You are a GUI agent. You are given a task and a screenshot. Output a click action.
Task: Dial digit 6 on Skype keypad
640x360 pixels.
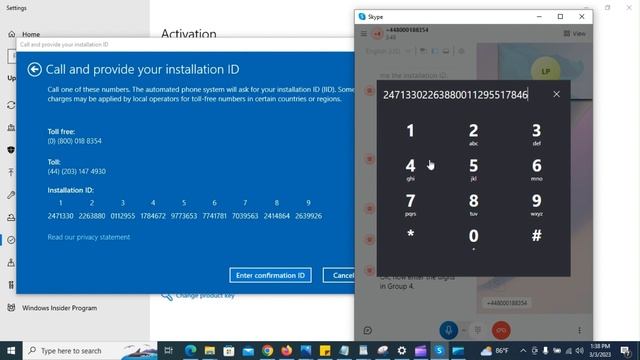coord(536,169)
